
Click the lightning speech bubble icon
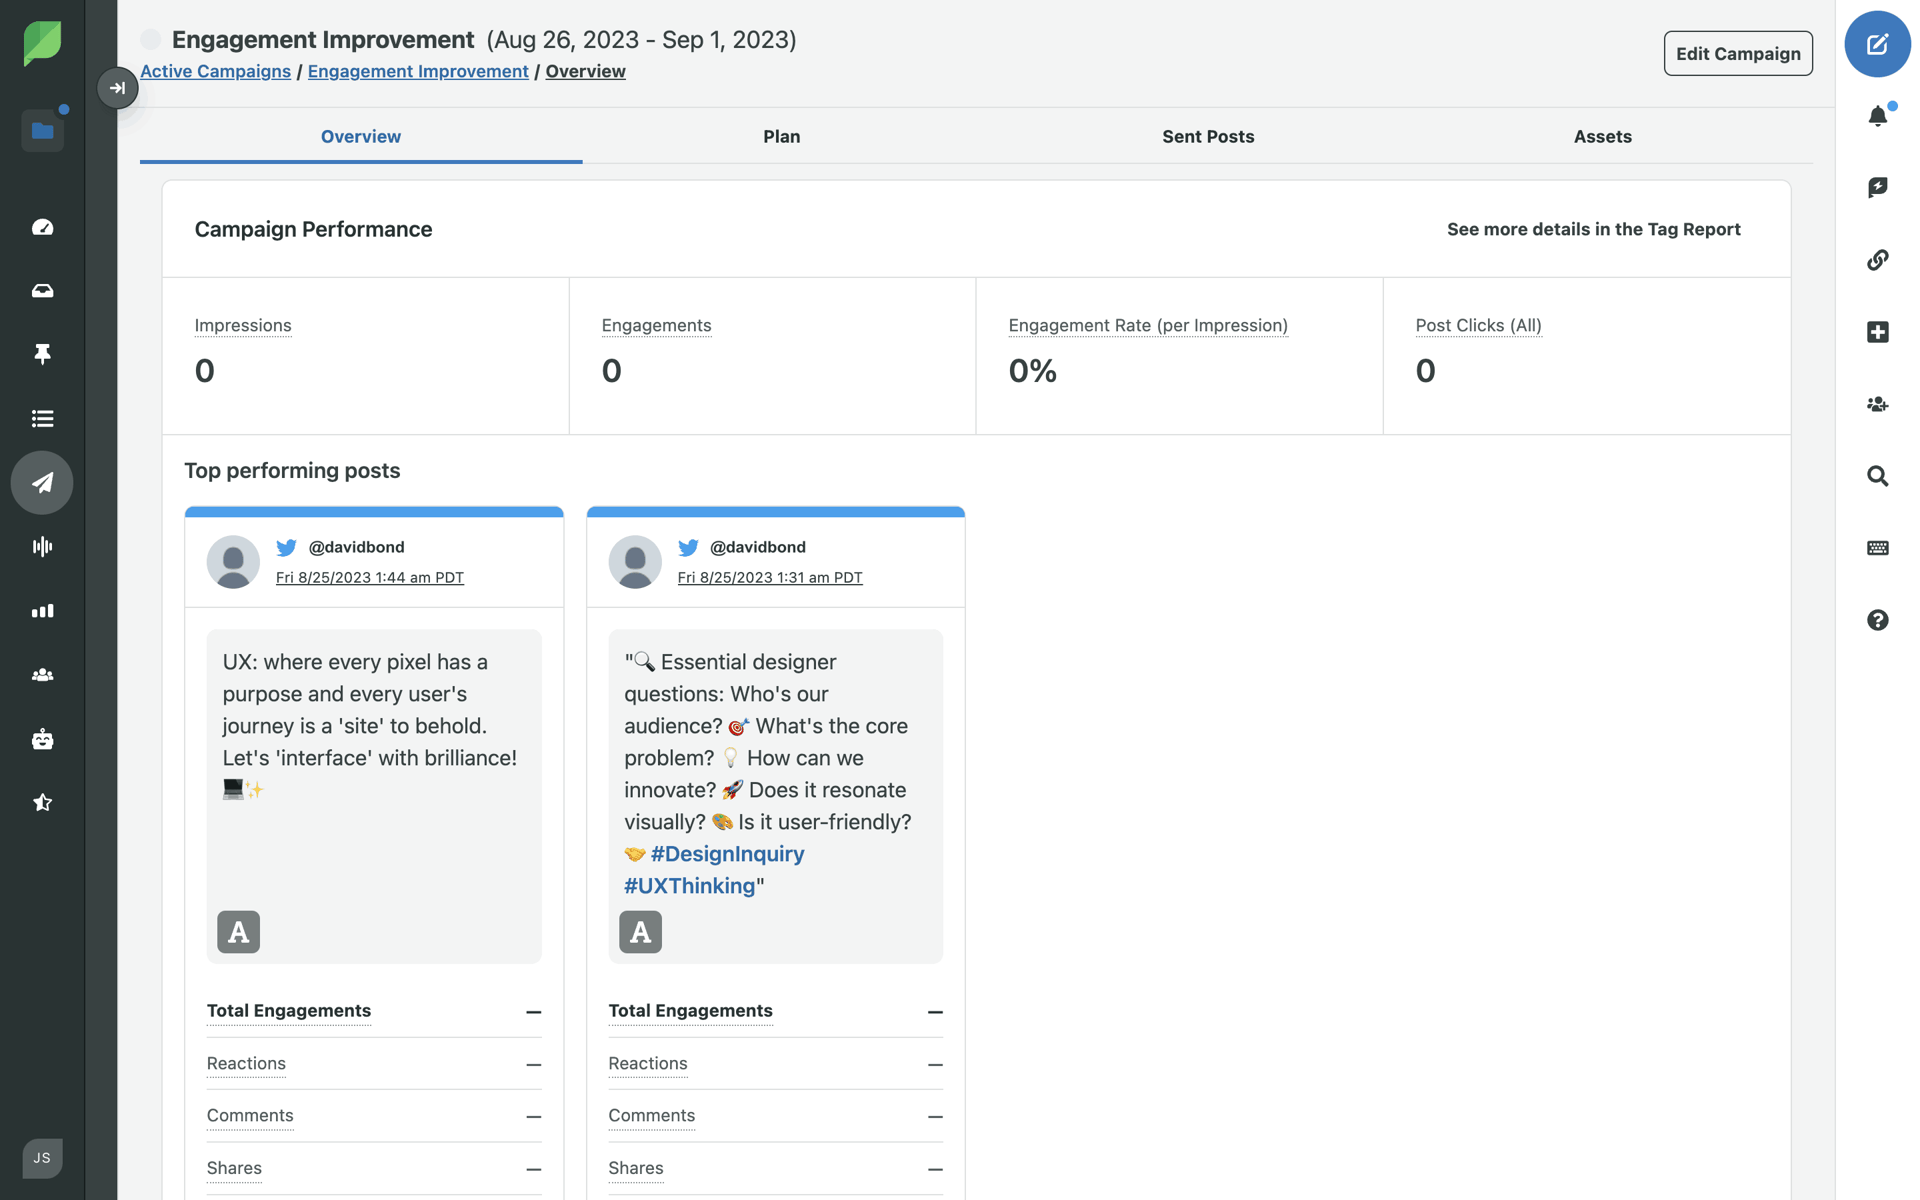pos(1878,187)
